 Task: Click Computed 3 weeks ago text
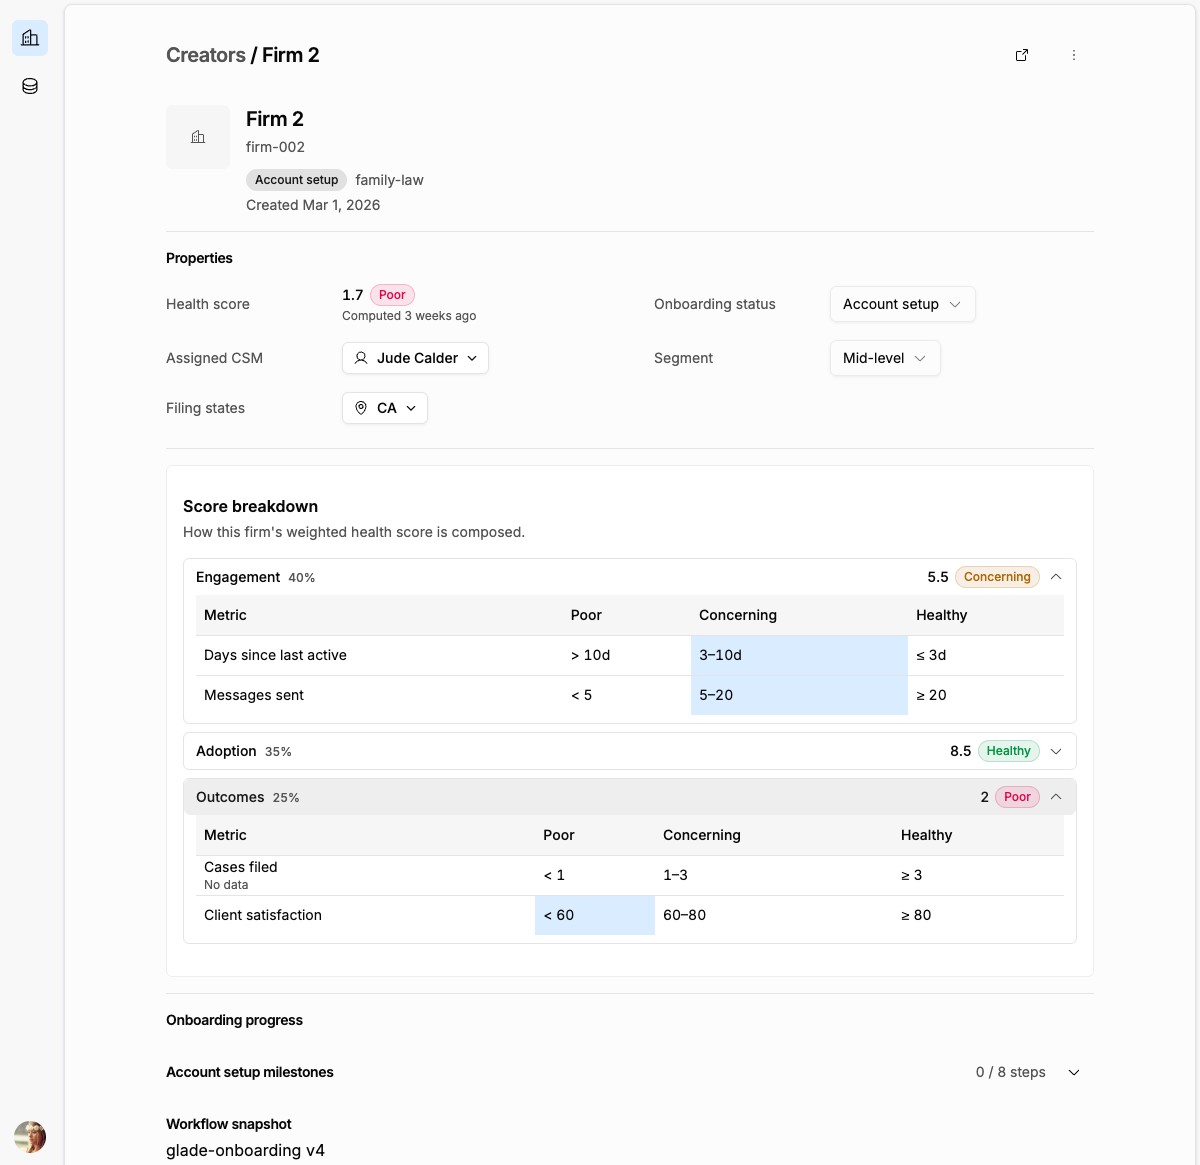coord(409,316)
